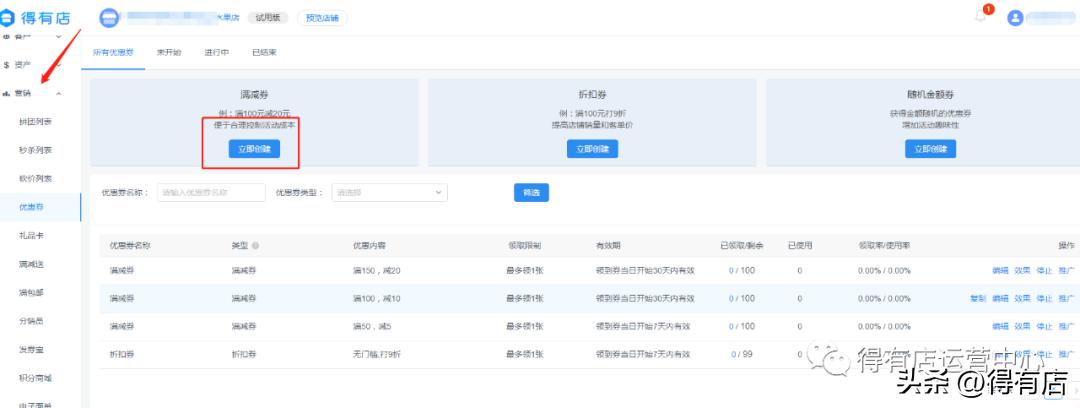Click 效果 for the 满50,减5 coupon
The height and width of the screenshot is (408, 1080).
pyautogui.click(x=1022, y=326)
